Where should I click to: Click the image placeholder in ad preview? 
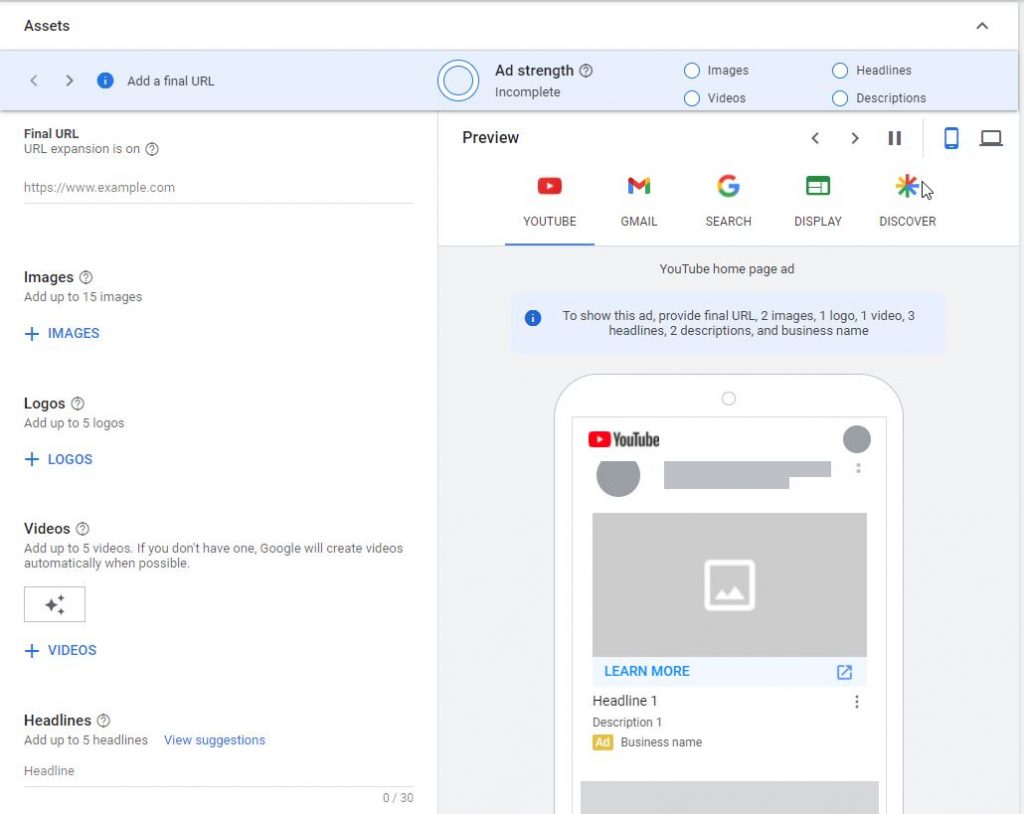pos(729,585)
